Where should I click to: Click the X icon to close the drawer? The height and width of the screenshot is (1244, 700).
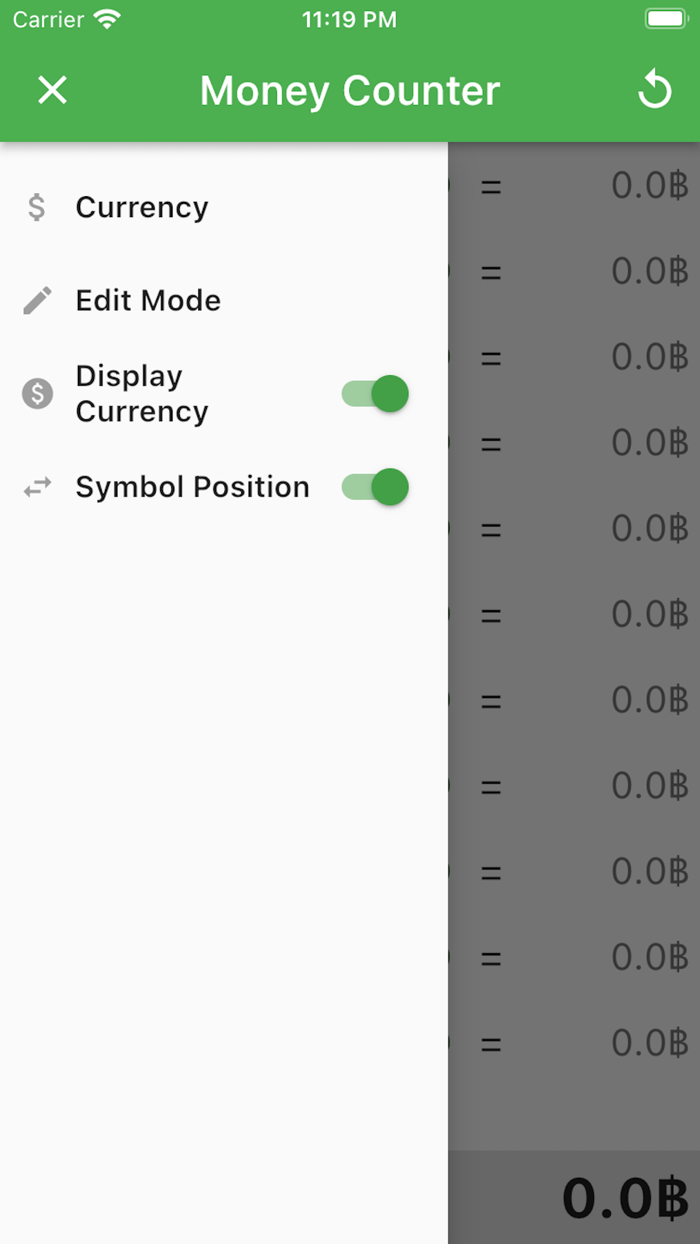tap(52, 89)
